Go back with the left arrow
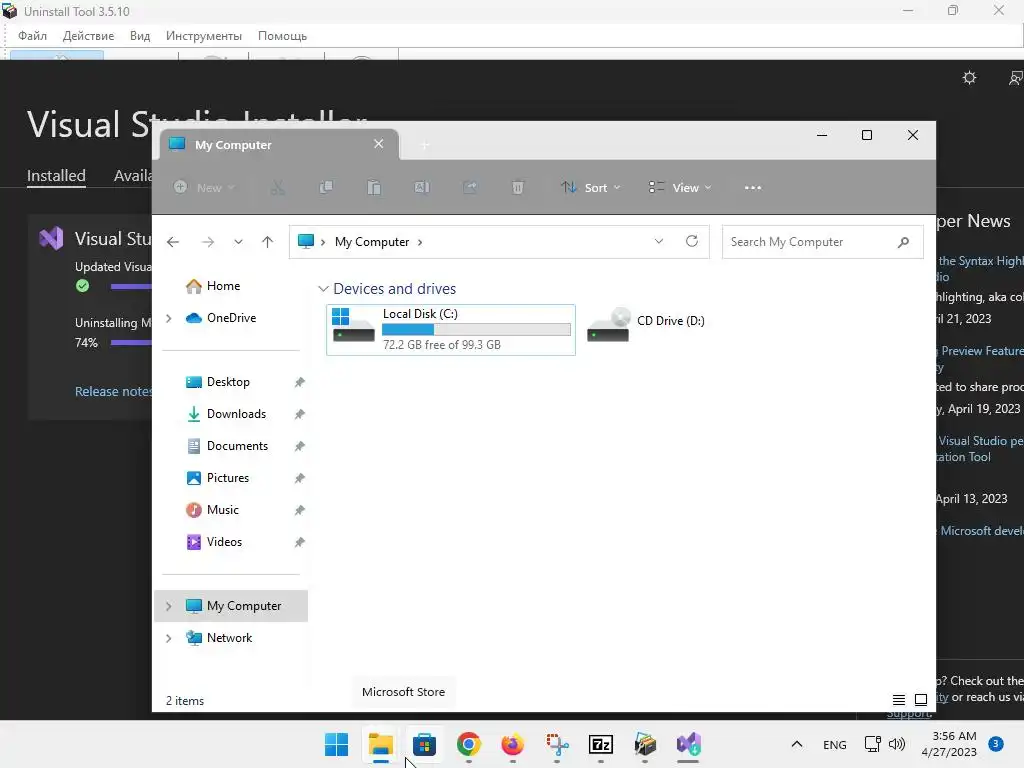The height and width of the screenshot is (768, 1024). [x=172, y=242]
